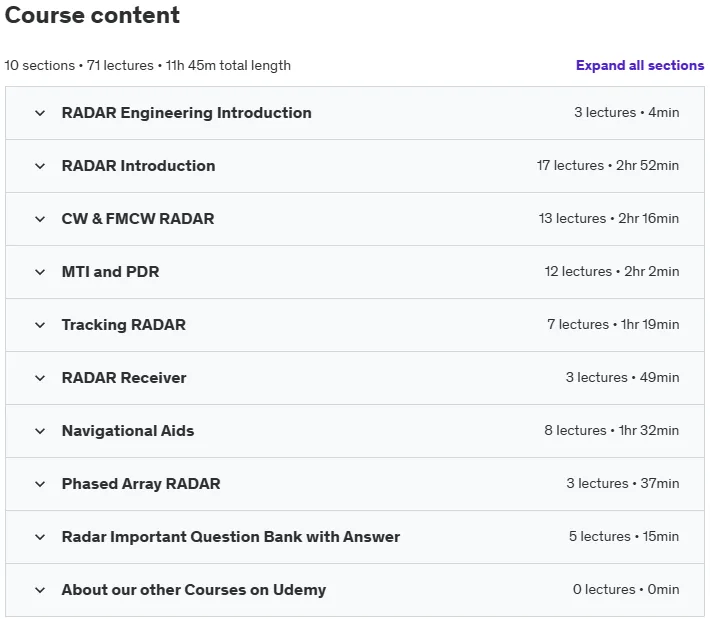The width and height of the screenshot is (710, 619).
Task: Select the Tracking RADAR section heading
Action: [x=124, y=325]
